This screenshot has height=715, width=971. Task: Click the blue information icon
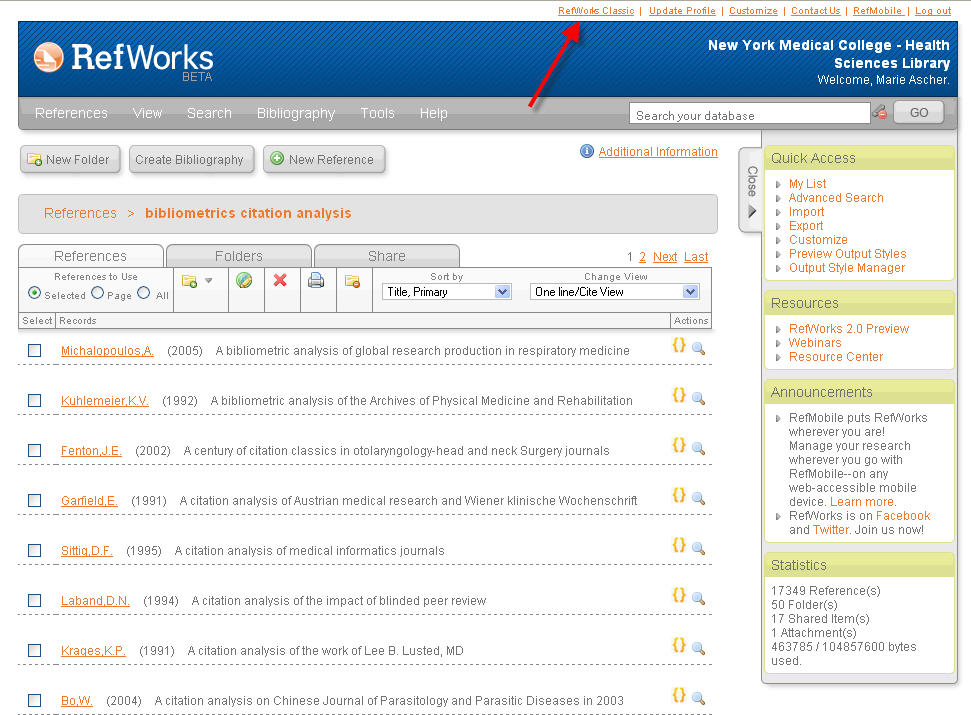(587, 152)
